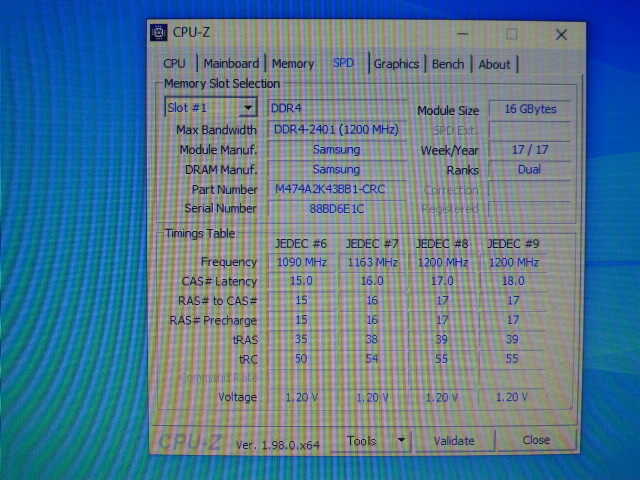640x480 pixels.
Task: Click the CPU-Z app icon in title bar
Action: pos(159,33)
